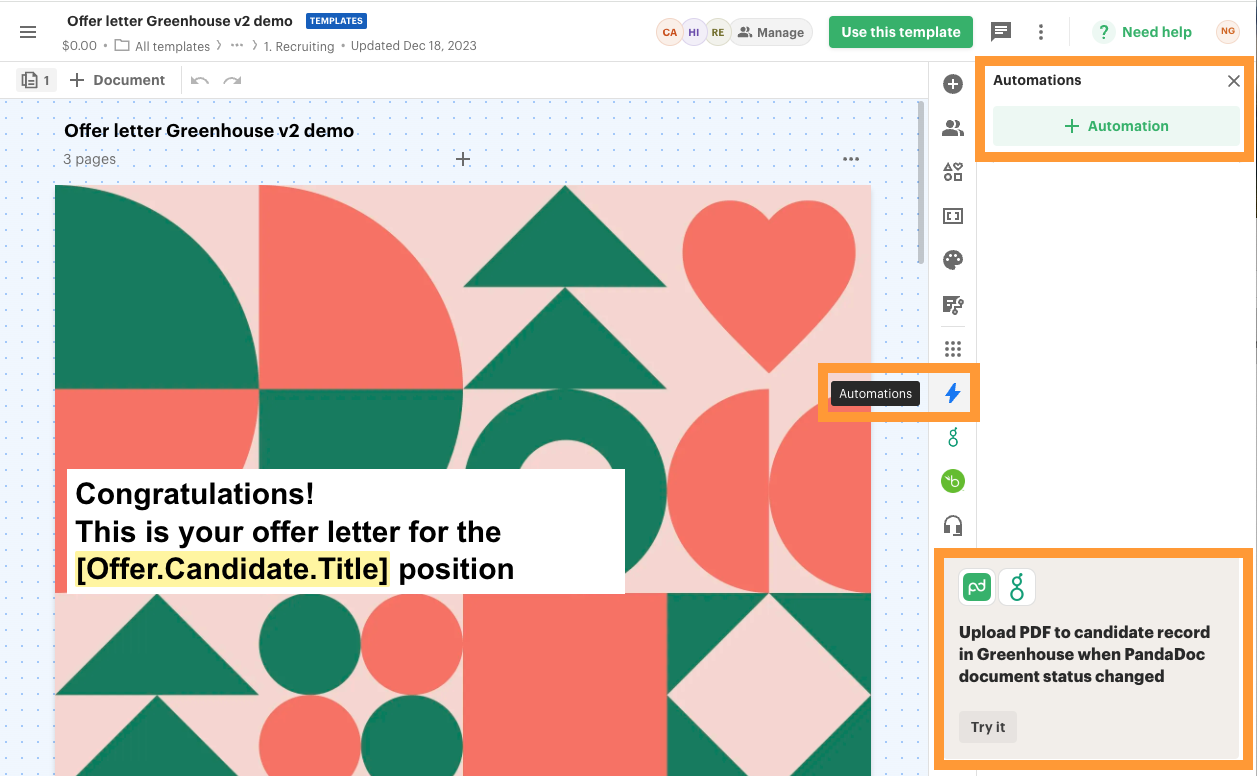Open the three-dot menu near Need help
The height and width of the screenshot is (776, 1257).
[x=1041, y=31]
